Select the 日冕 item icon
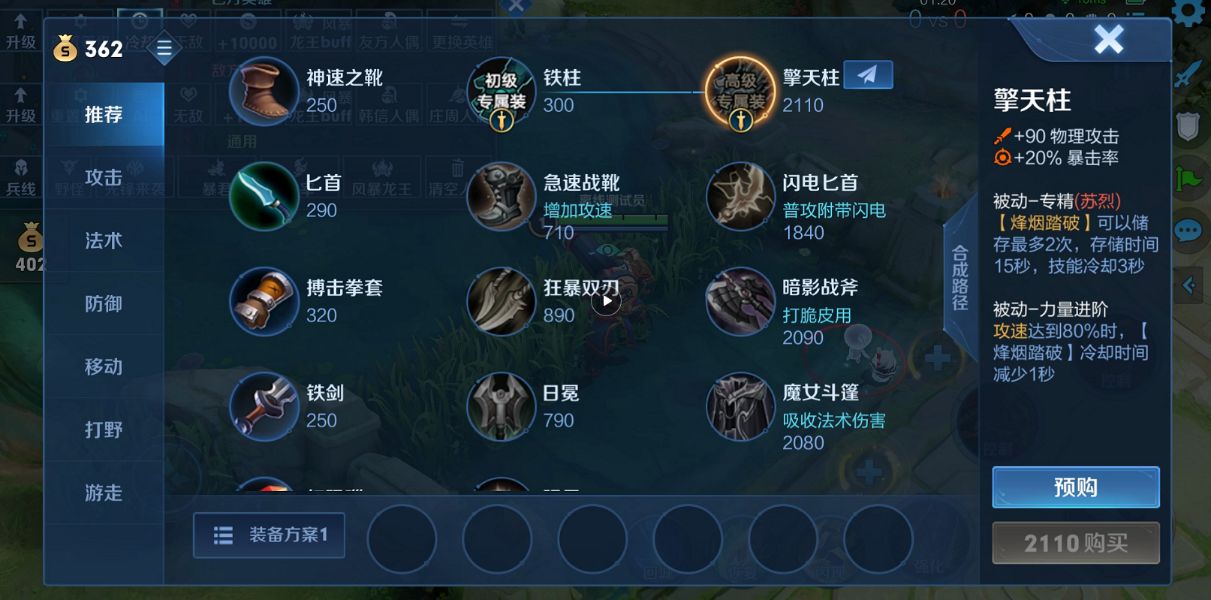This screenshot has width=1211, height=600. [502, 406]
